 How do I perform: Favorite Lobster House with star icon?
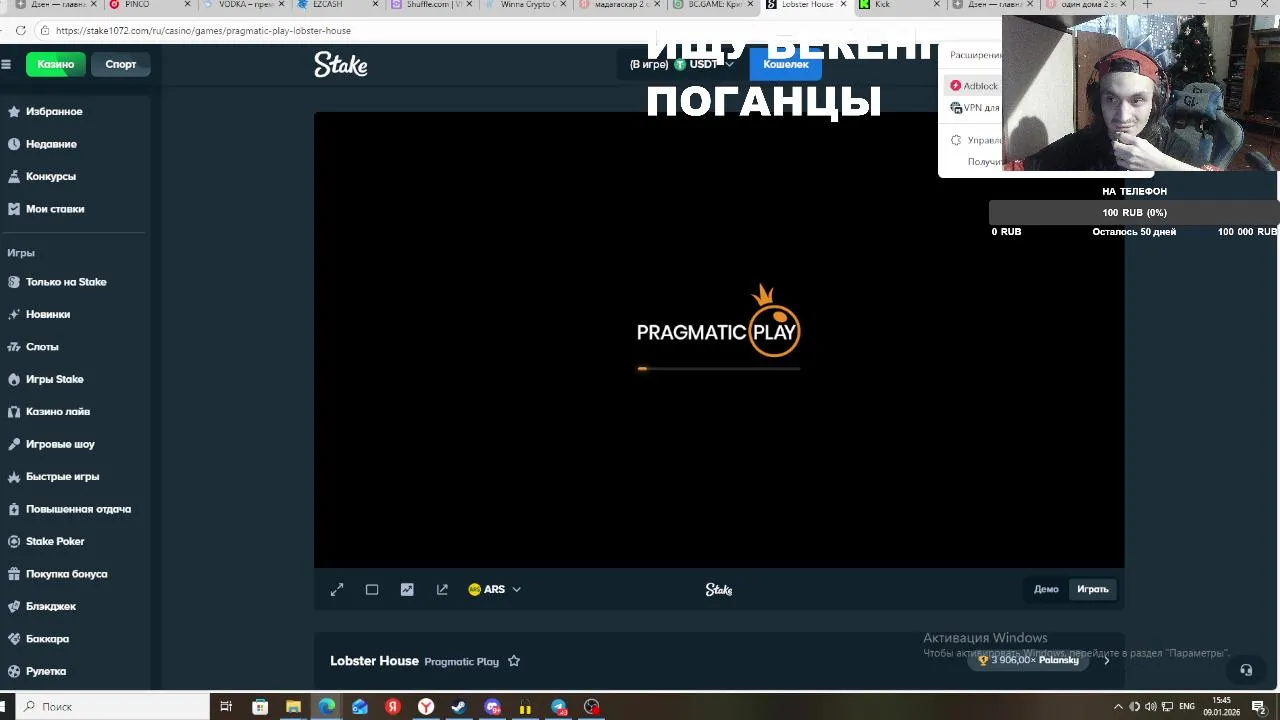click(514, 661)
